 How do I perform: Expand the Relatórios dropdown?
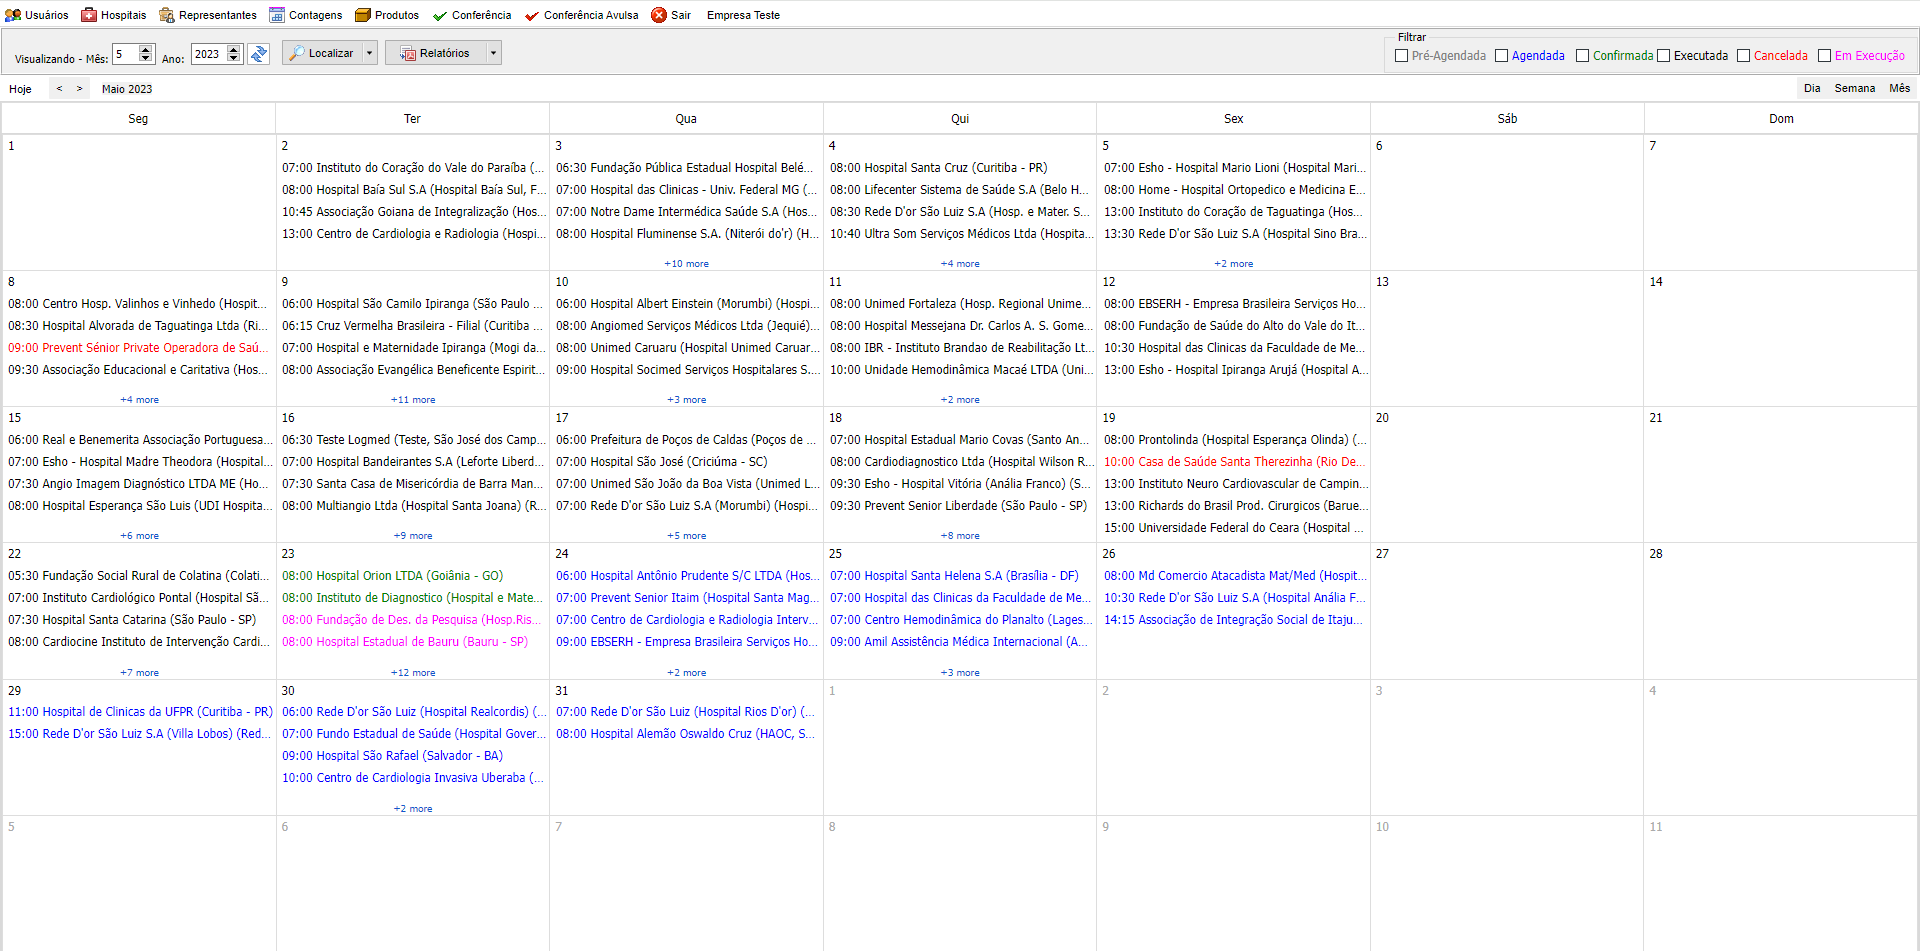pyautogui.click(x=493, y=52)
